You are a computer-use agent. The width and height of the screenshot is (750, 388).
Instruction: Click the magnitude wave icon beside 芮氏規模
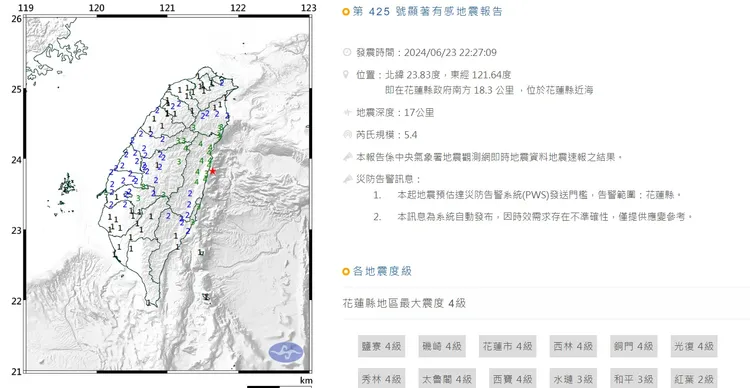point(347,135)
